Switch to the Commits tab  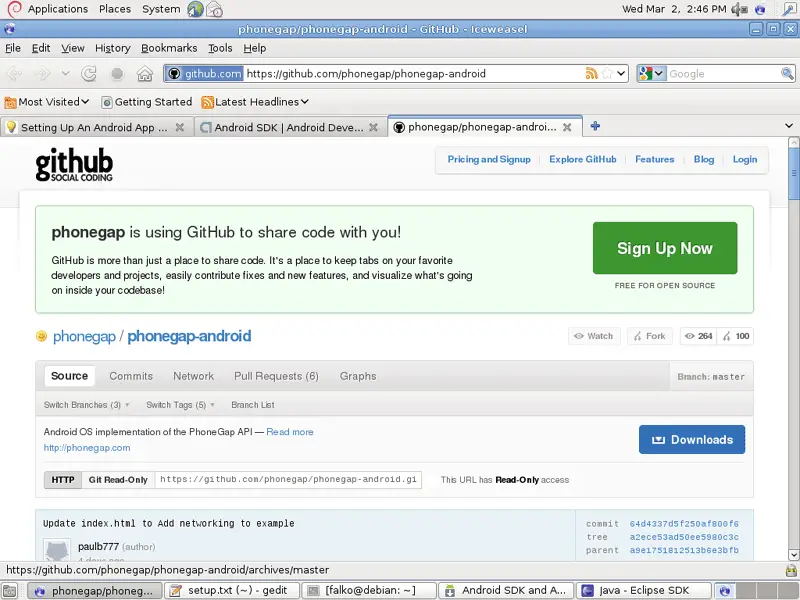[131, 376]
